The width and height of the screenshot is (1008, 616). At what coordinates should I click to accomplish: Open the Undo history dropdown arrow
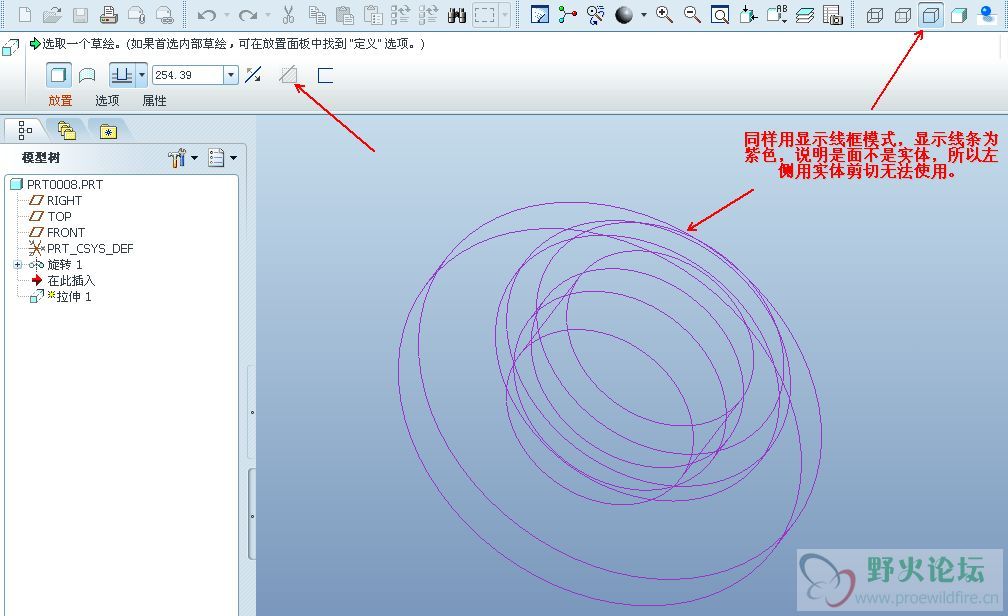pyautogui.click(x=227, y=14)
